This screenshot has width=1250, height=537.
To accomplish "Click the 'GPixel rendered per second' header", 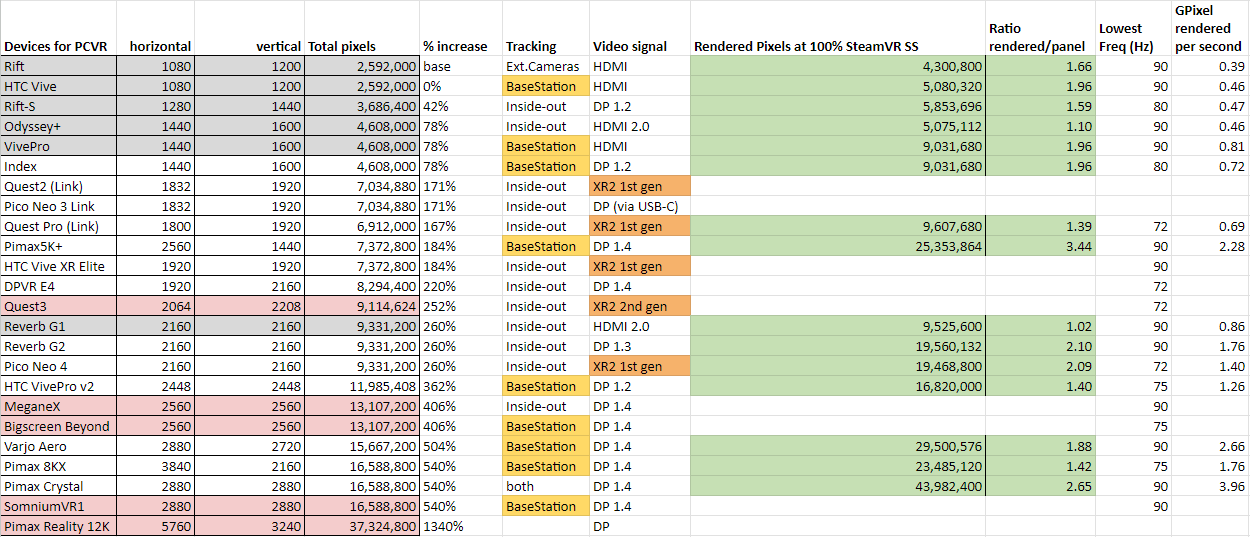I will coord(1208,28).
